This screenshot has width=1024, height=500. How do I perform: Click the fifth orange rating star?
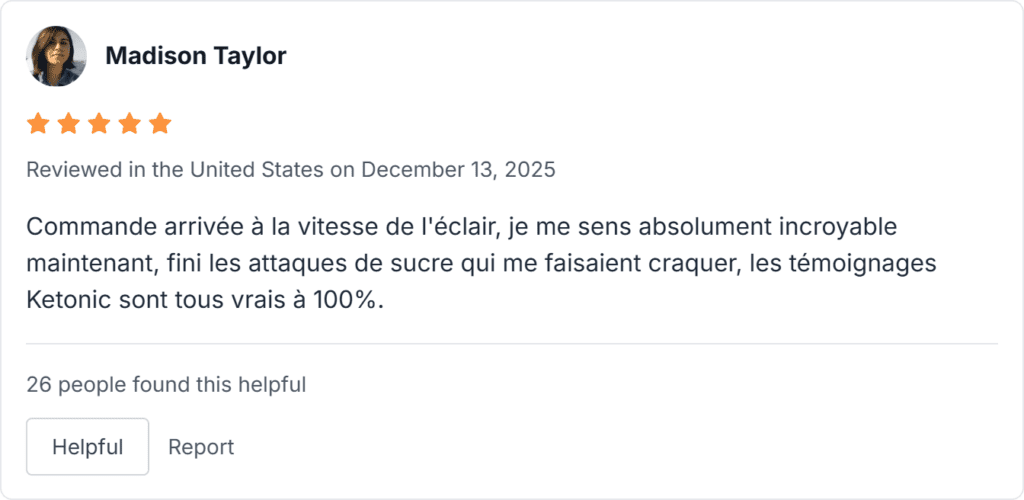coord(160,124)
